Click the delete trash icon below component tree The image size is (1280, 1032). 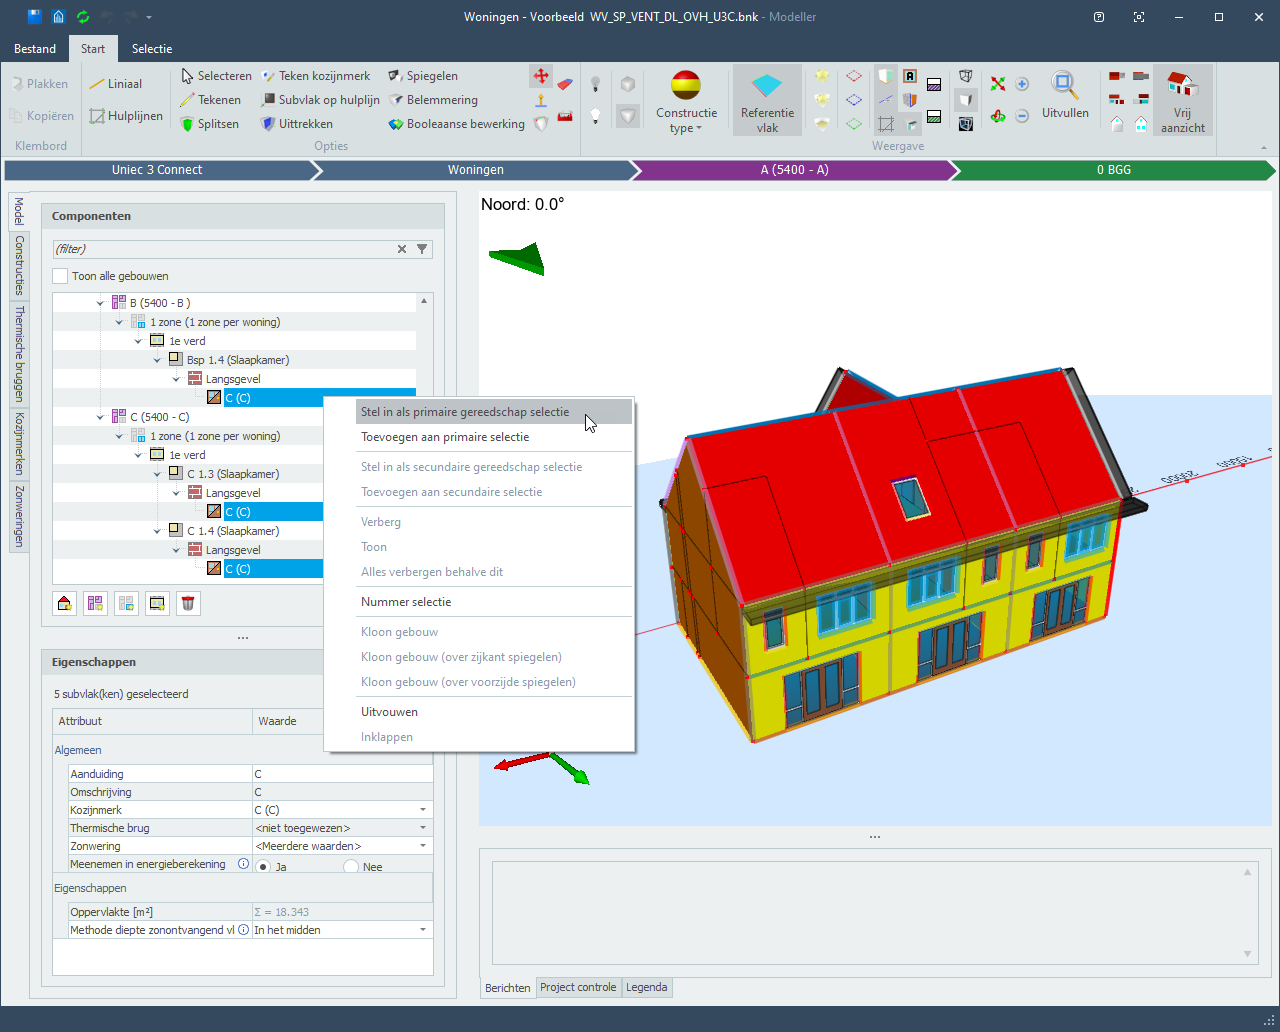[x=188, y=603]
